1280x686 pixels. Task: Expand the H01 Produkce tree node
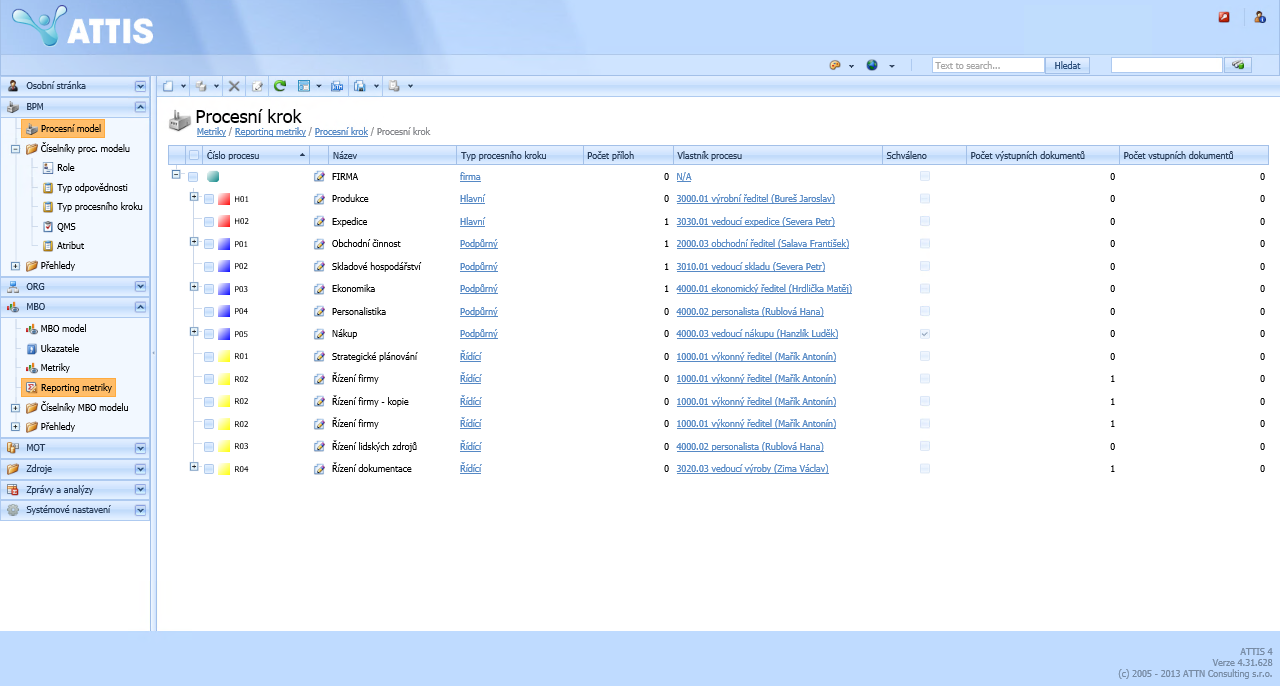click(194, 197)
